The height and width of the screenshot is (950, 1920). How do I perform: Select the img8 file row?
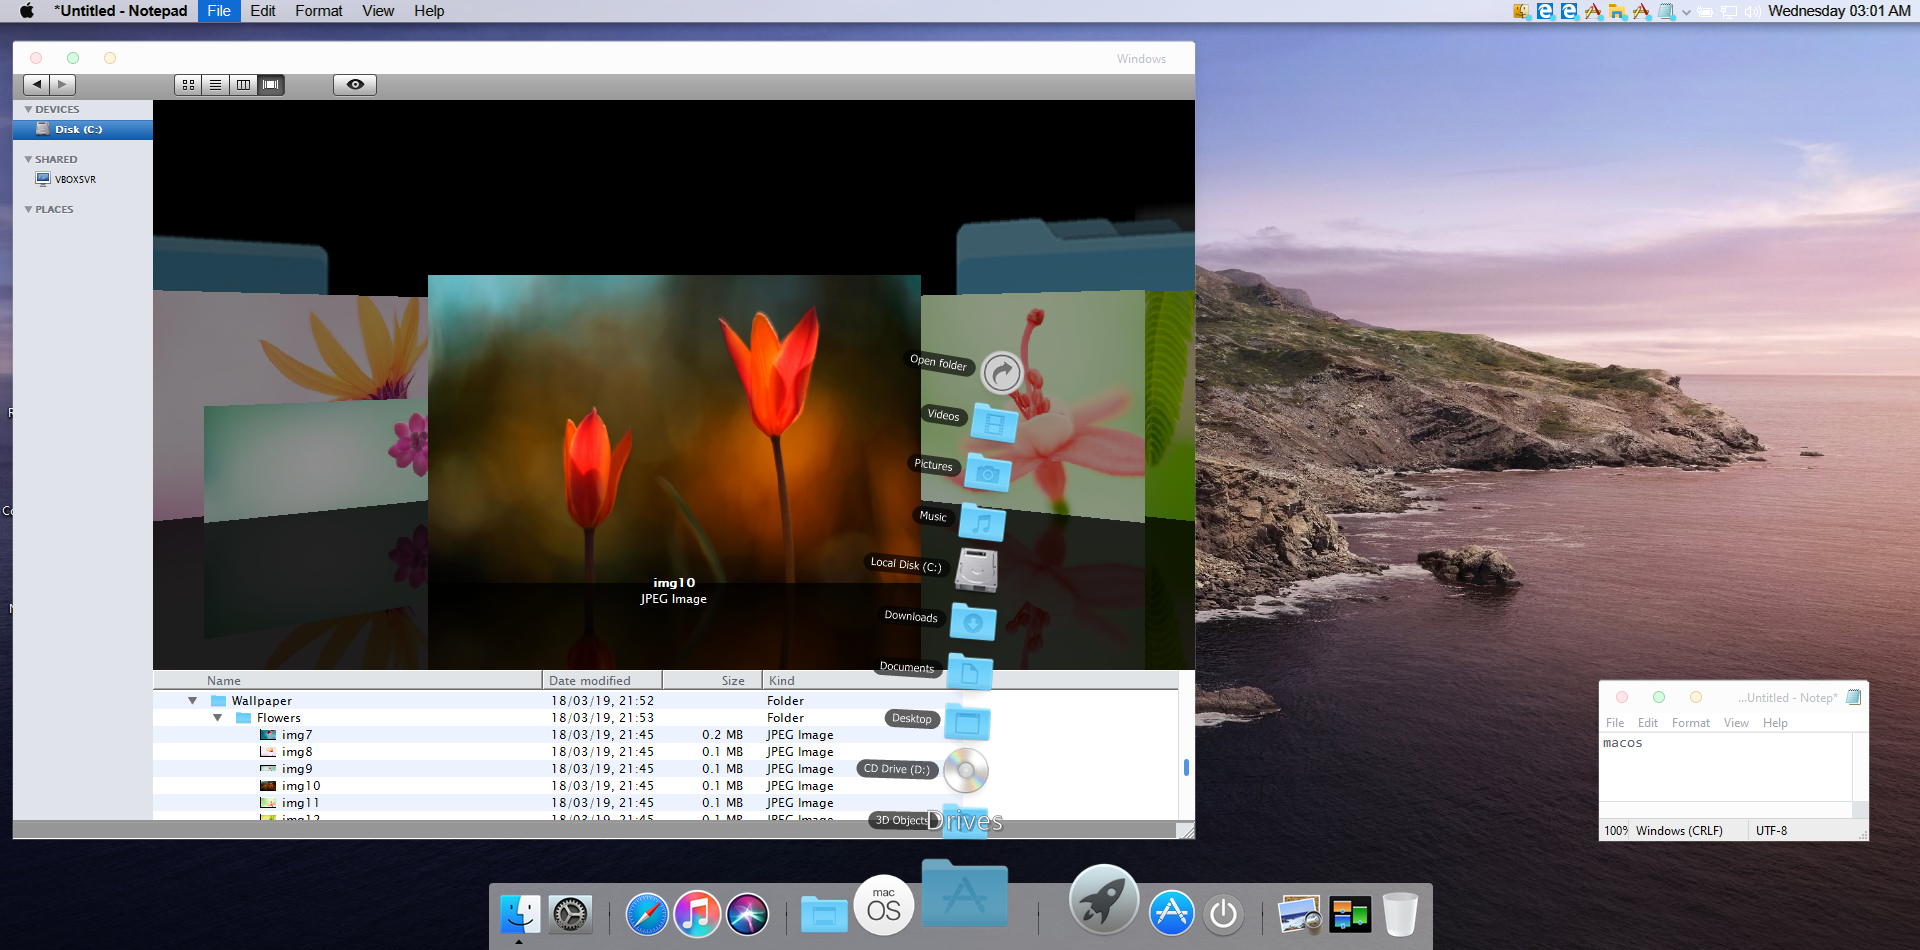(x=297, y=752)
